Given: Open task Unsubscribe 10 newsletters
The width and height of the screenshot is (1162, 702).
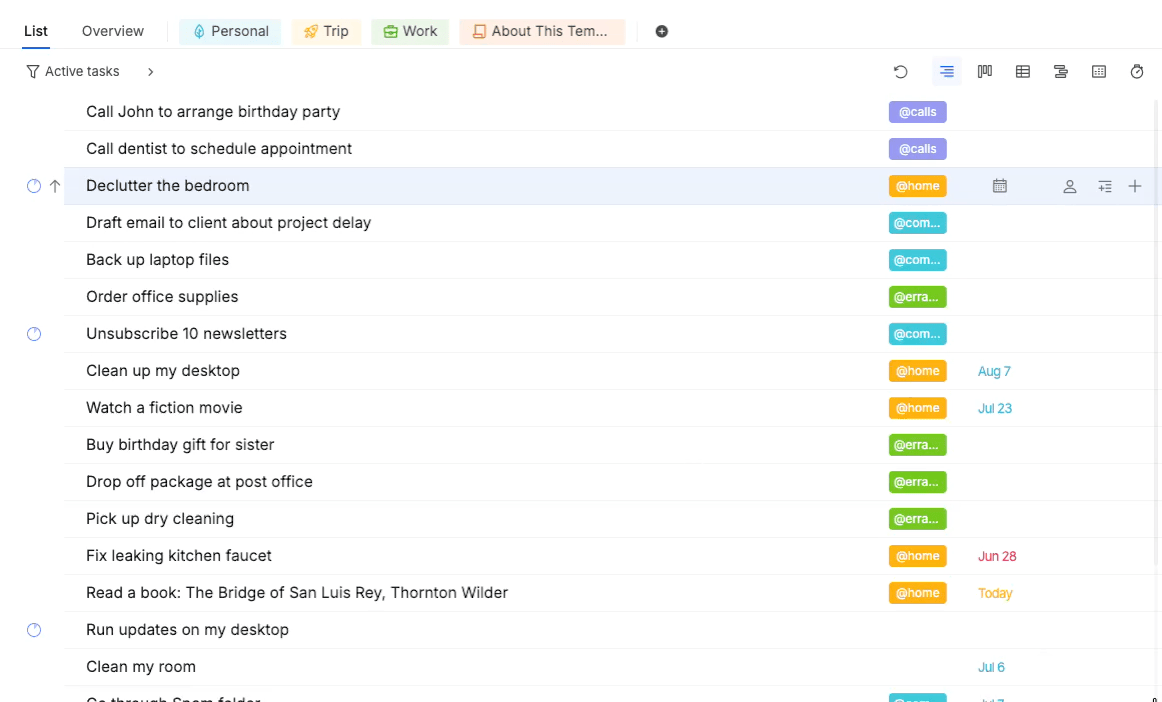Looking at the screenshot, I should point(186,334).
